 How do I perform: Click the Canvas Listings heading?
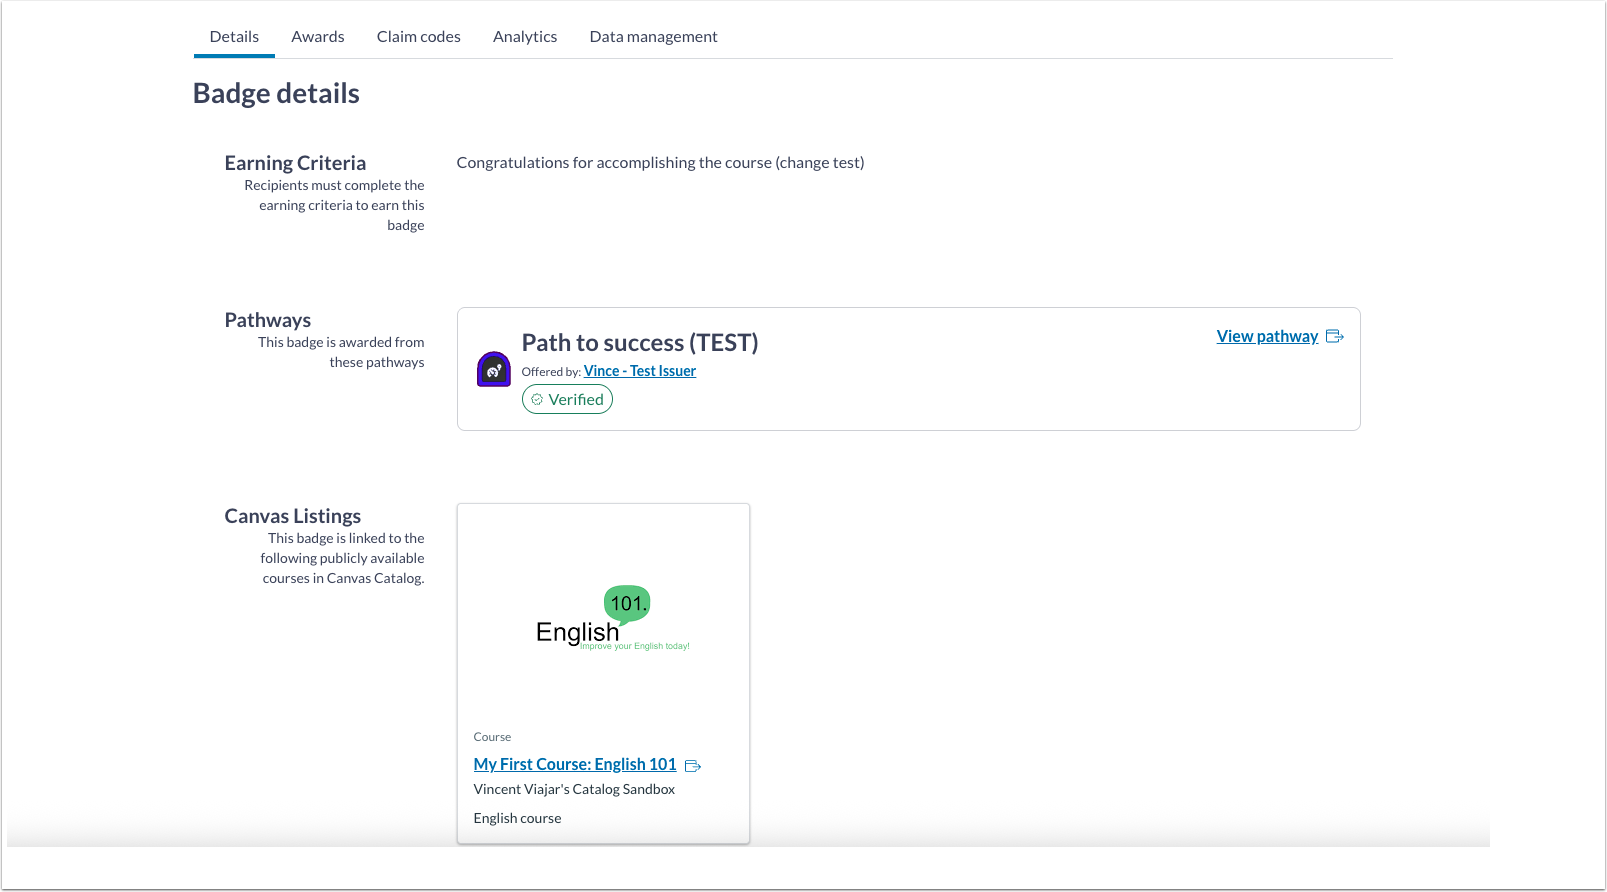[x=293, y=516]
